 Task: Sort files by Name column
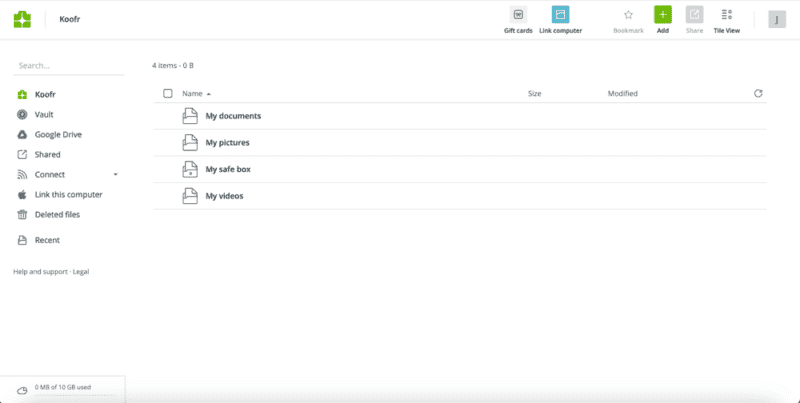192,93
